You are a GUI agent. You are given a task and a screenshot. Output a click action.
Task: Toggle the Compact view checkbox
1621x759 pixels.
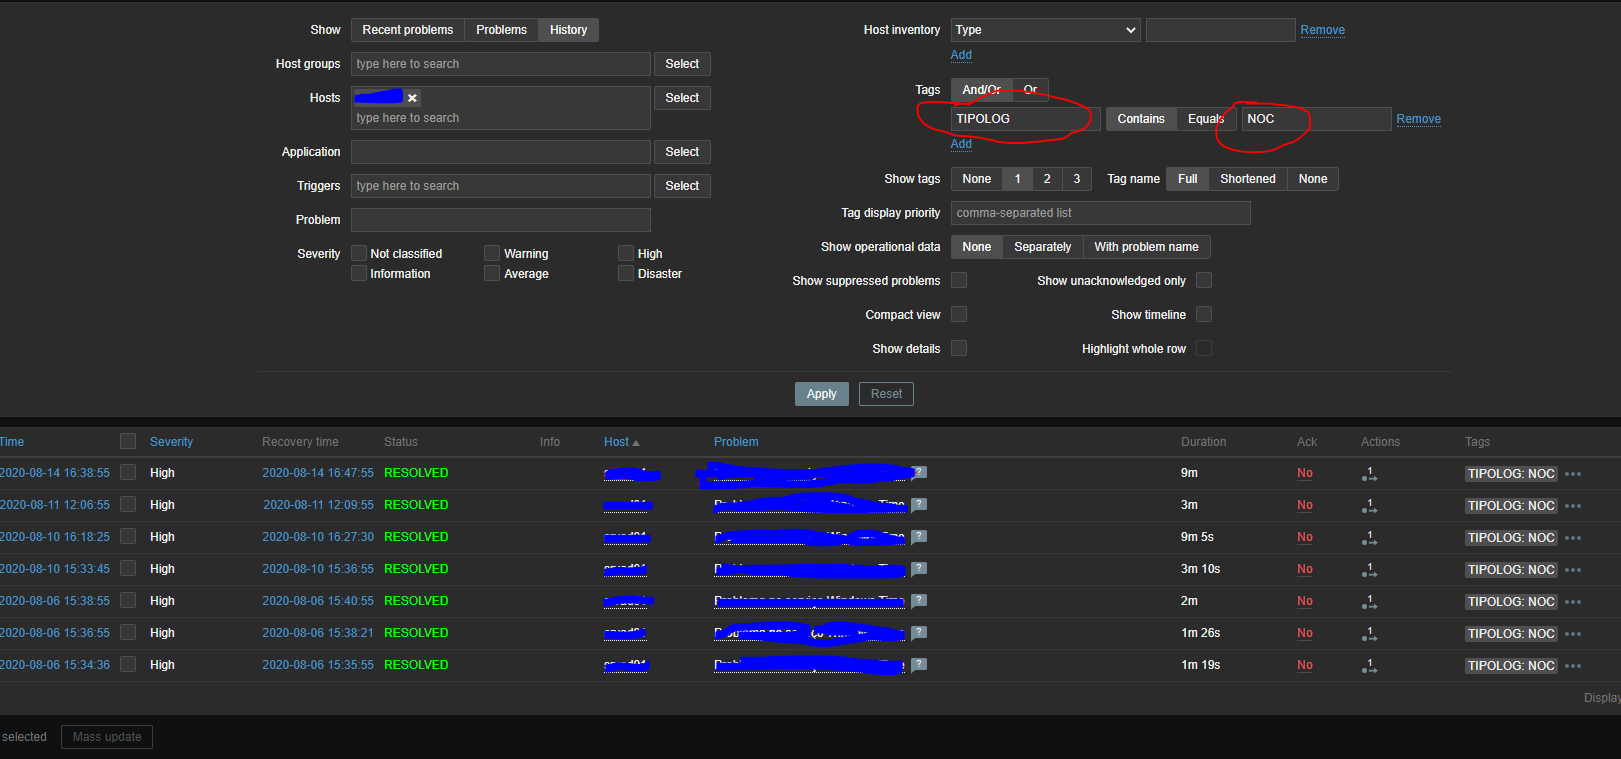959,315
